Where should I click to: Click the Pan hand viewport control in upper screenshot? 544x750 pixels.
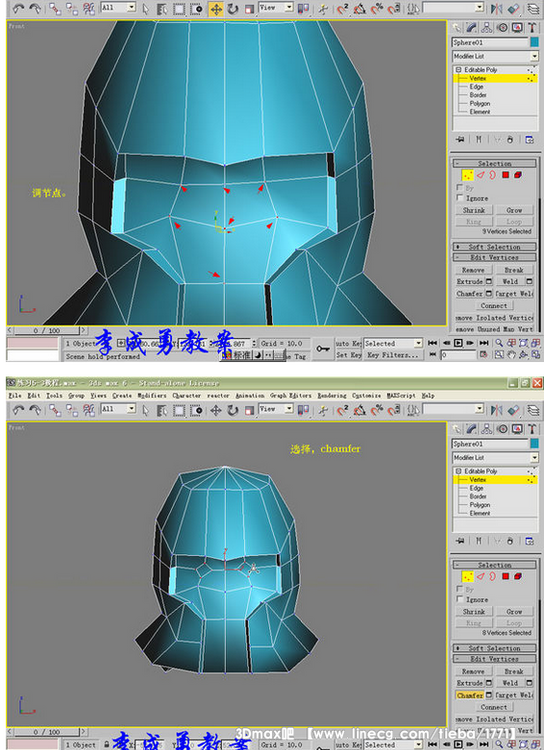pyautogui.click(x=511, y=355)
